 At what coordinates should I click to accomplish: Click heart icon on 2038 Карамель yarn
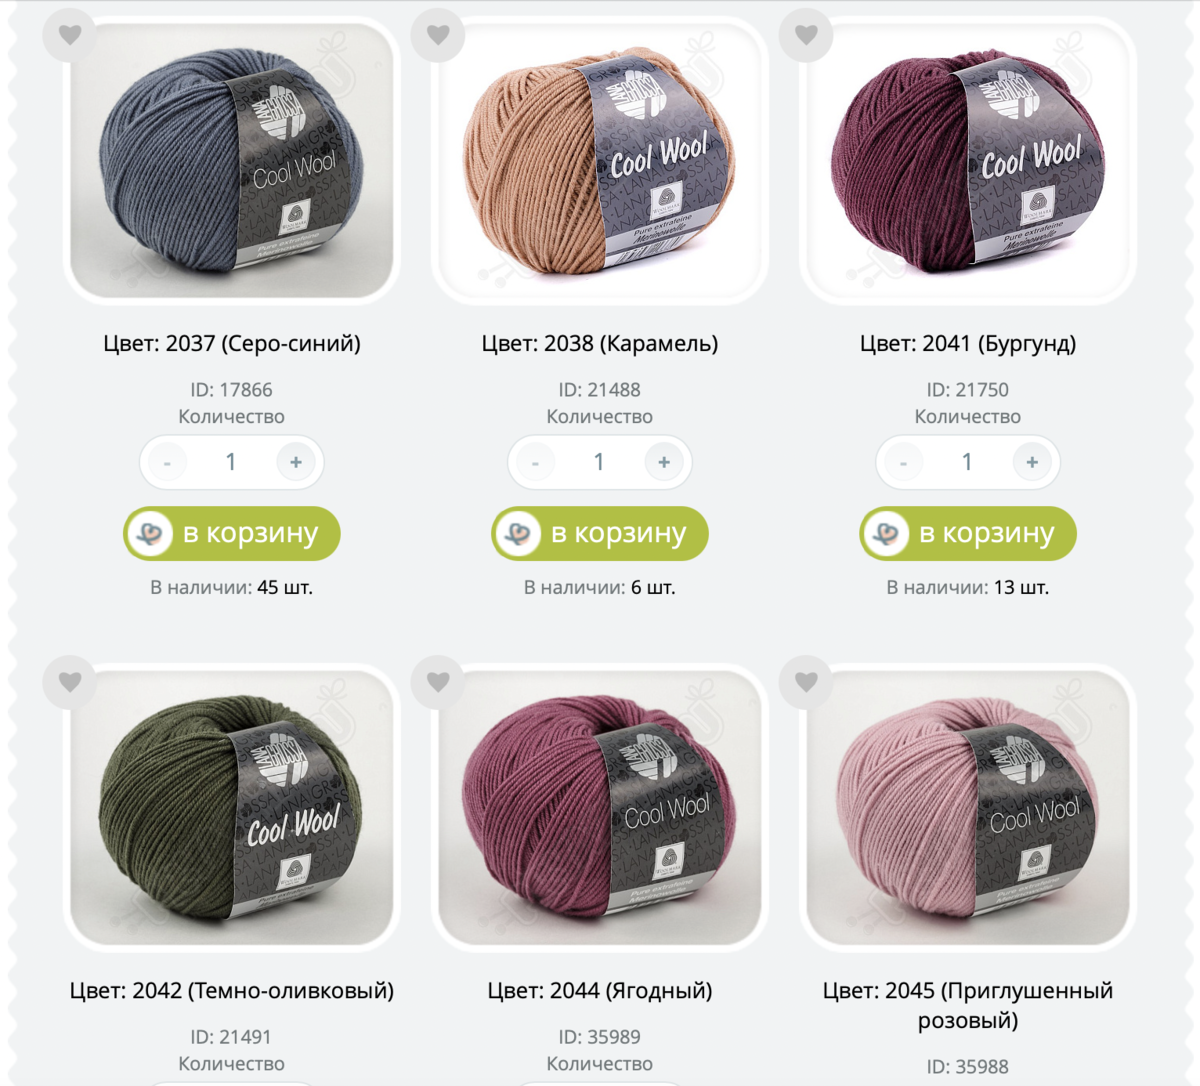click(x=438, y=34)
